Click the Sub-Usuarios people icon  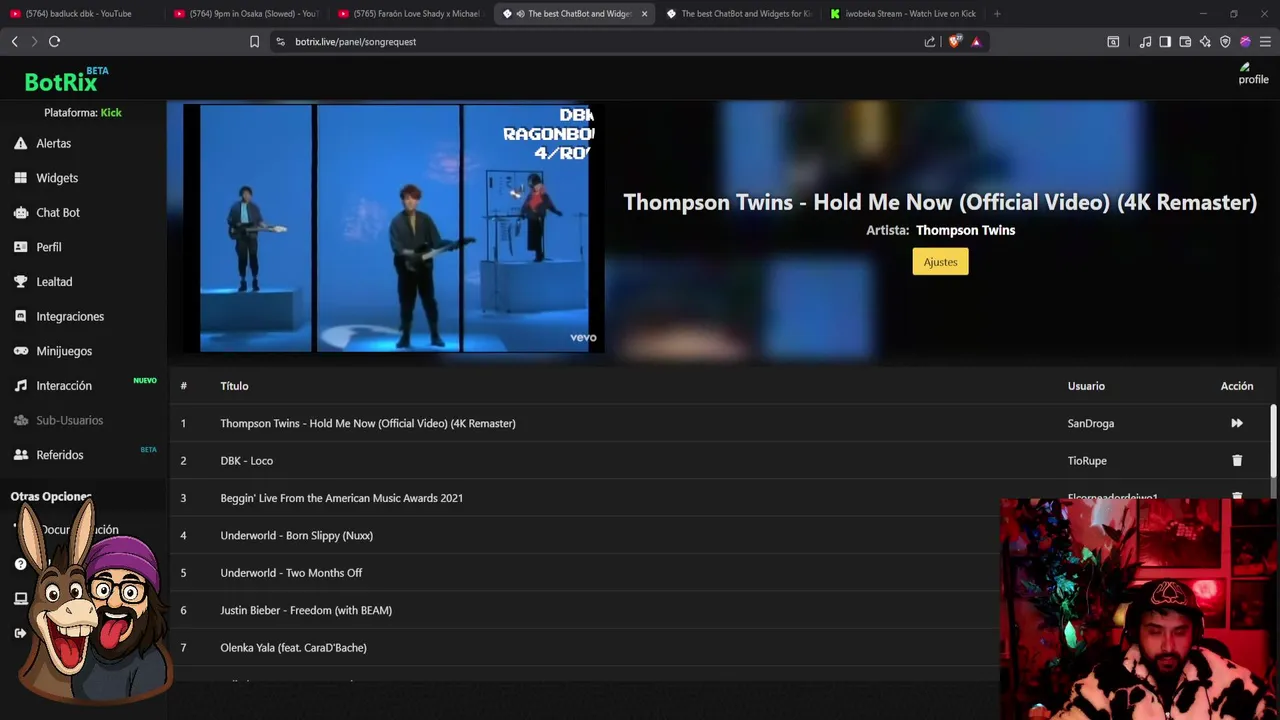20,420
